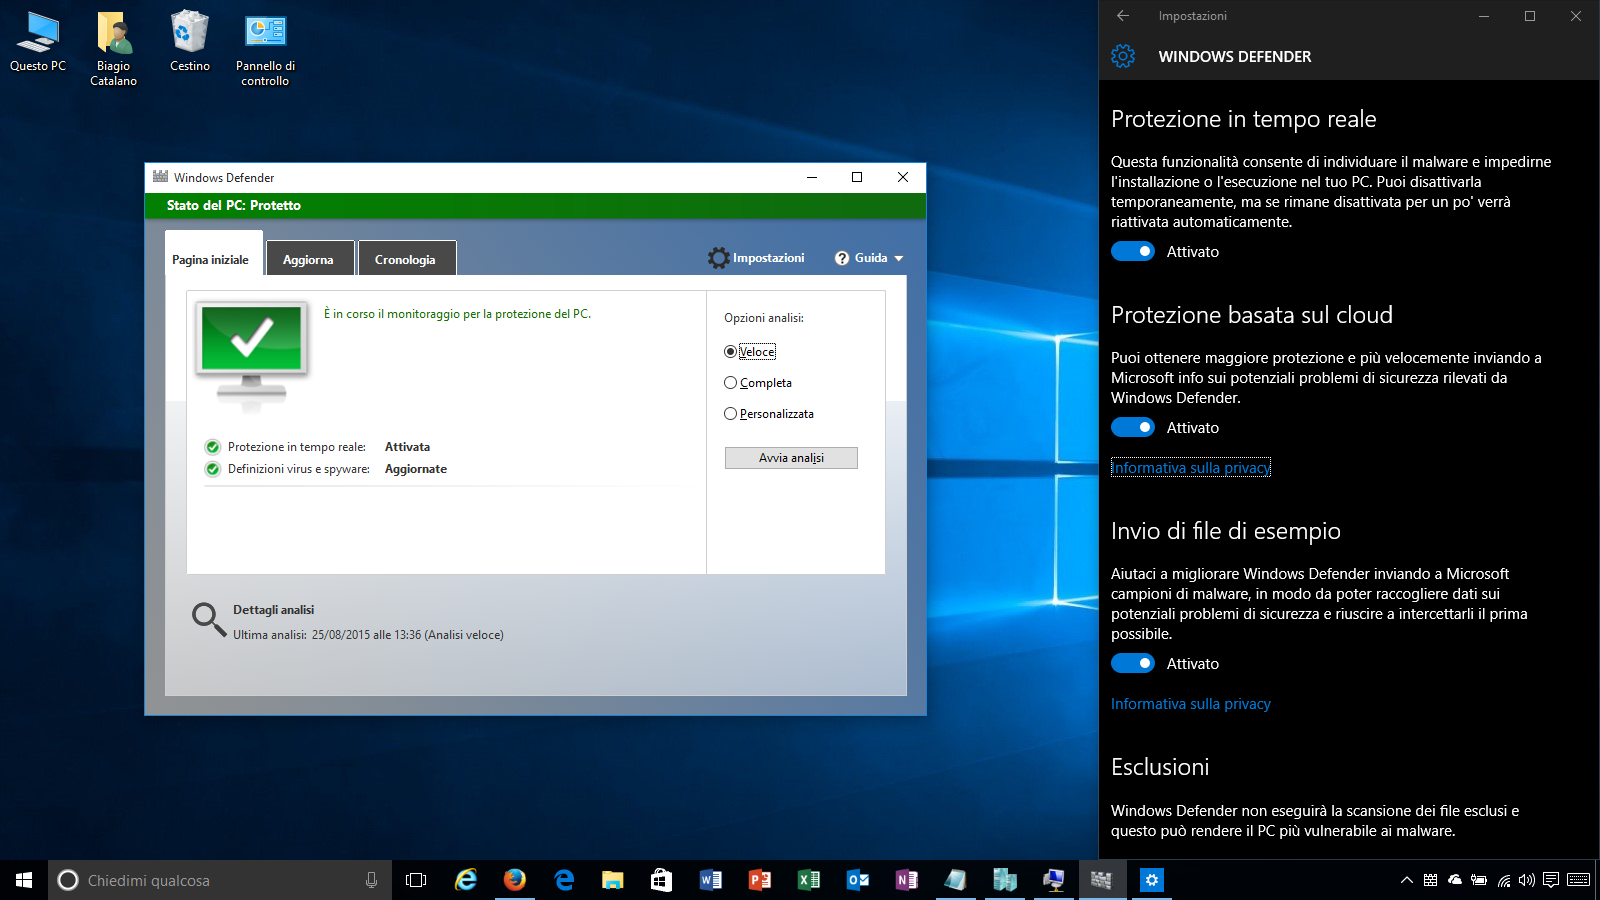The width and height of the screenshot is (1600, 900).
Task: Click in the Chiedimi qualcosa search field
Action: (220, 880)
